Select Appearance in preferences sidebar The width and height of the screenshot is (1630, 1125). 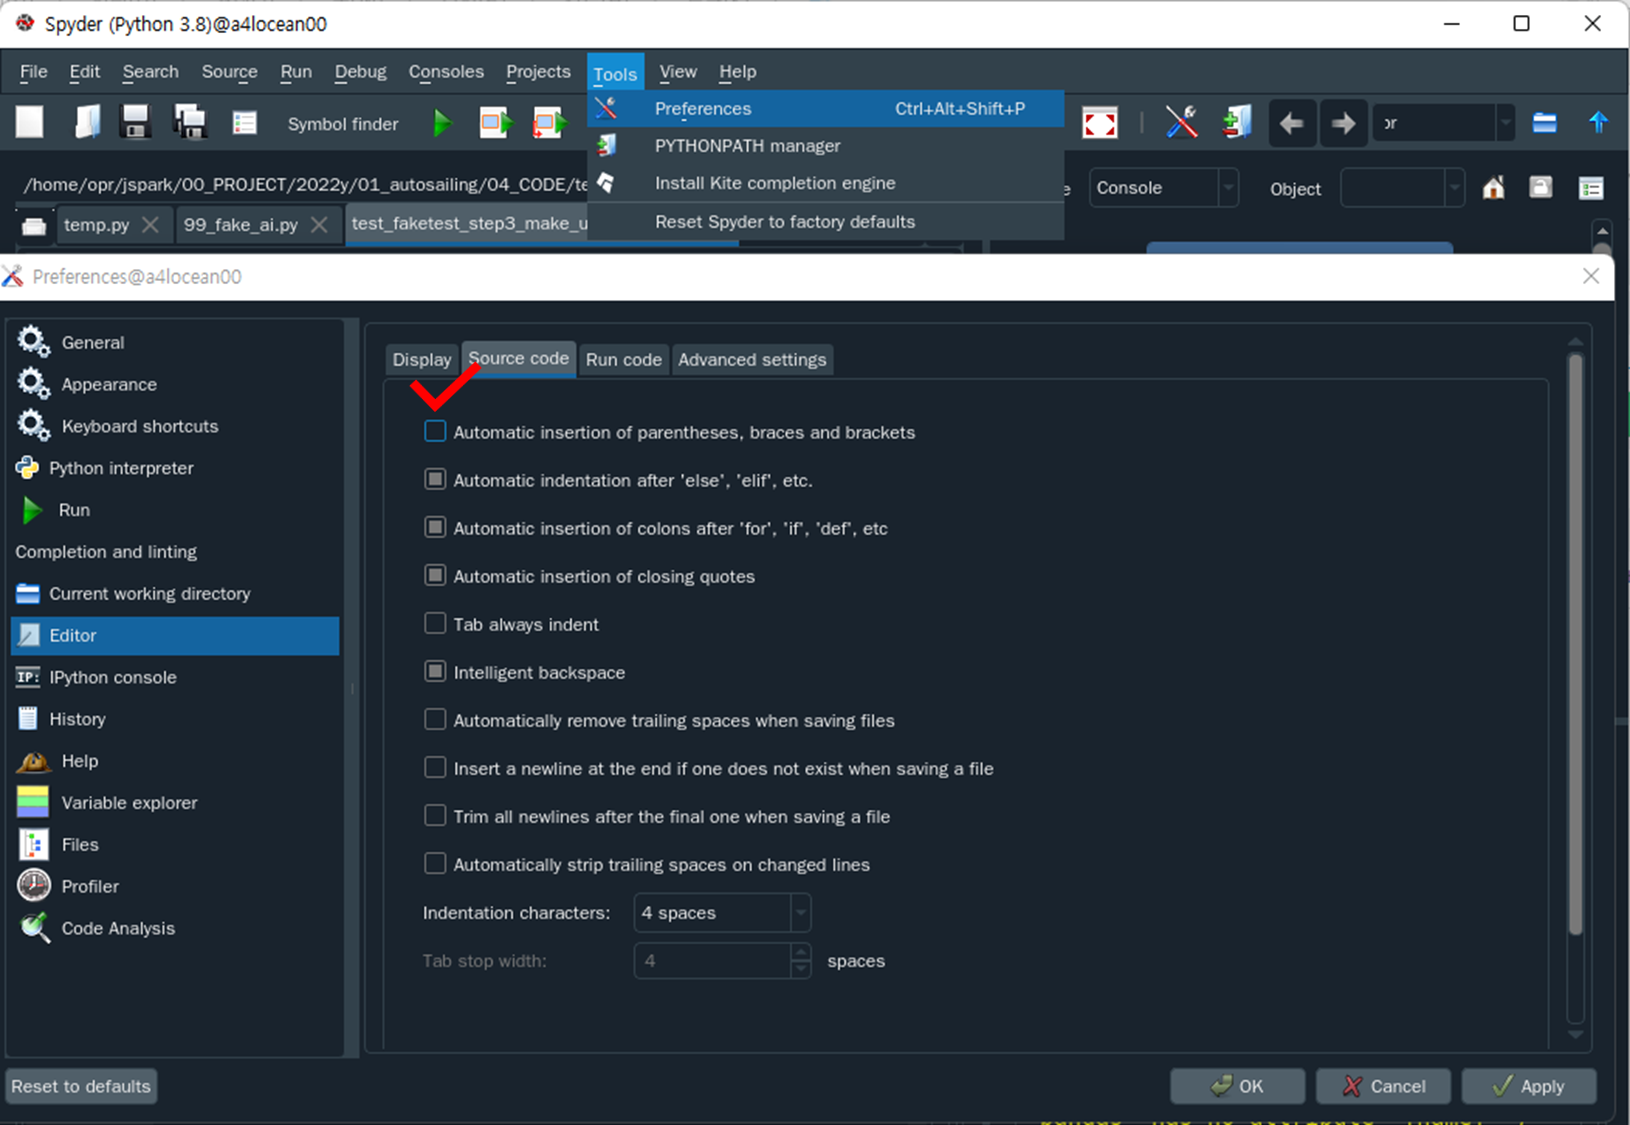(x=175, y=384)
